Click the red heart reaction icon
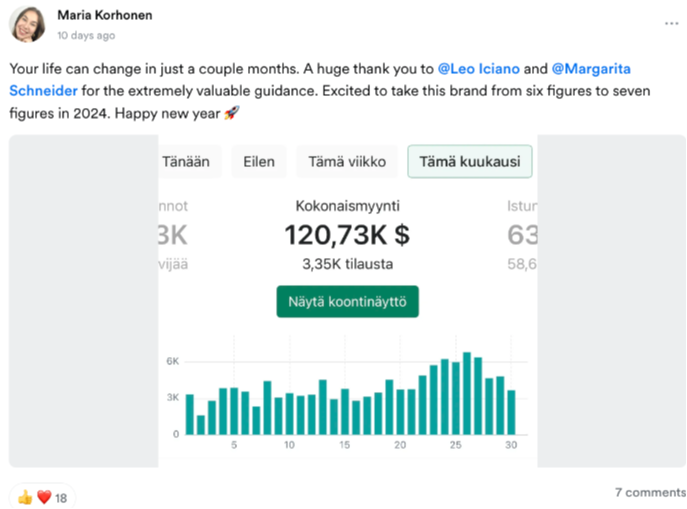687x509 pixels. pyautogui.click(x=43, y=497)
